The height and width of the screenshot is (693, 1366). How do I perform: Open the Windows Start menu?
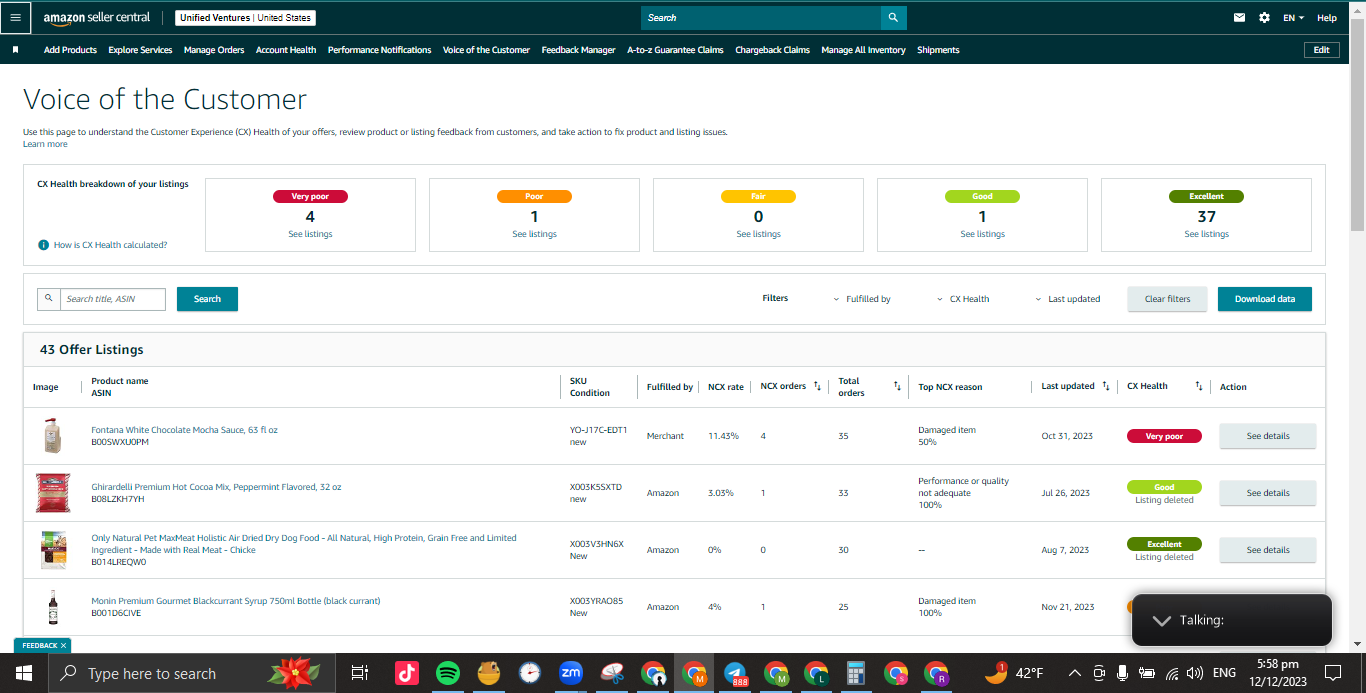point(24,673)
